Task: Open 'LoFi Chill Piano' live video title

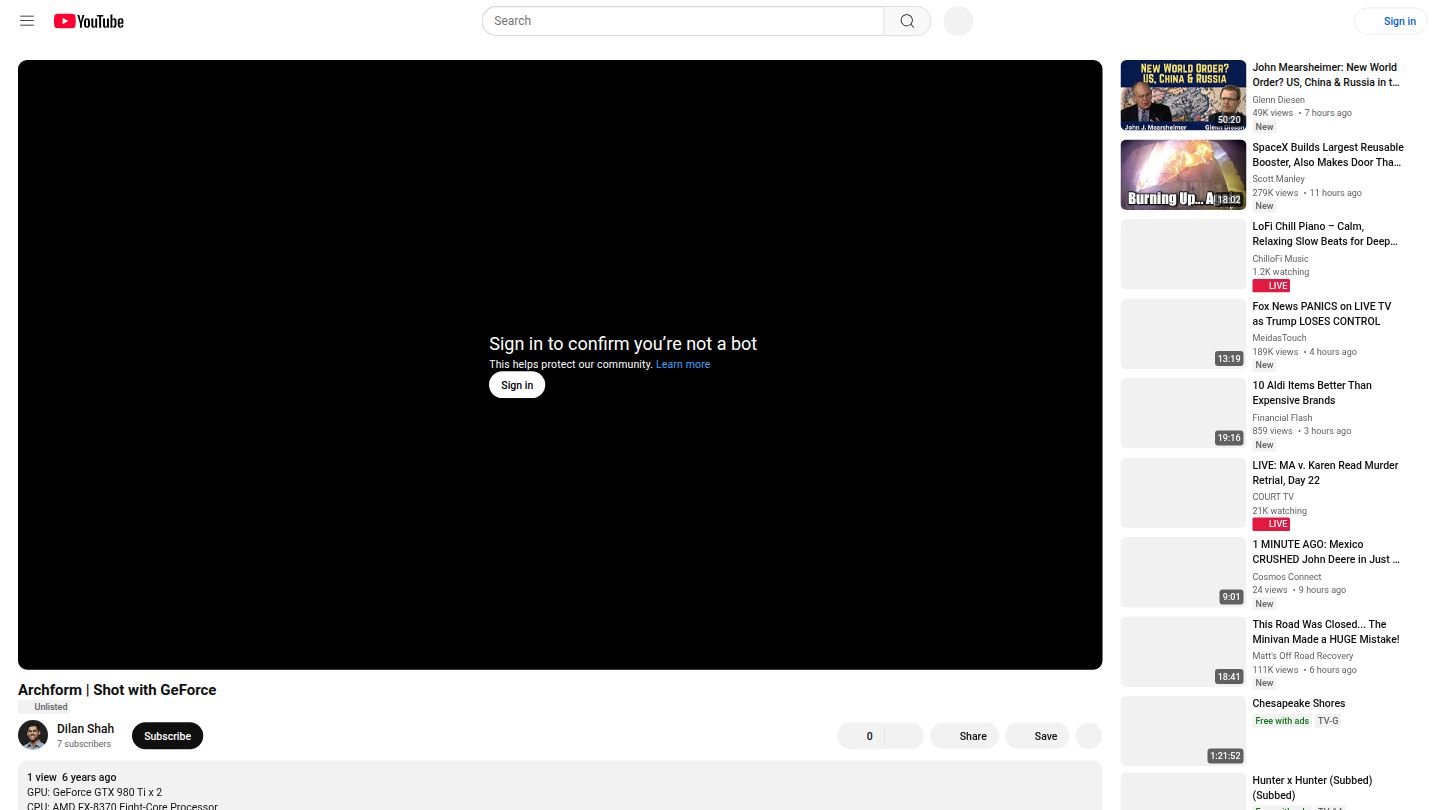Action: click(1325, 234)
